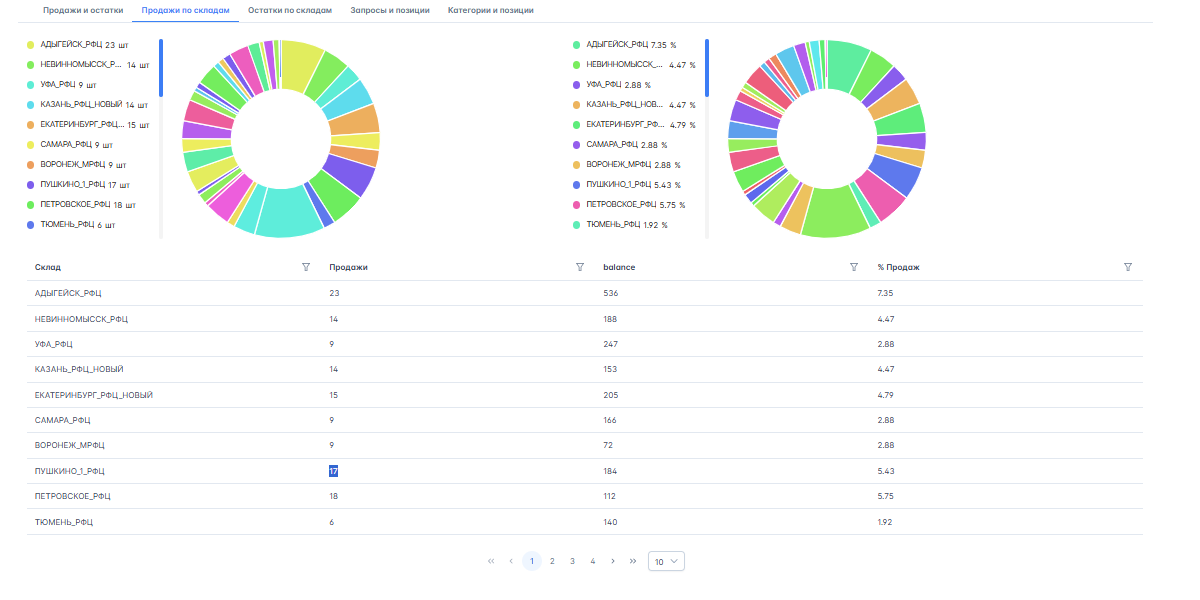Jump to the first page using double-left arrow

point(491,561)
